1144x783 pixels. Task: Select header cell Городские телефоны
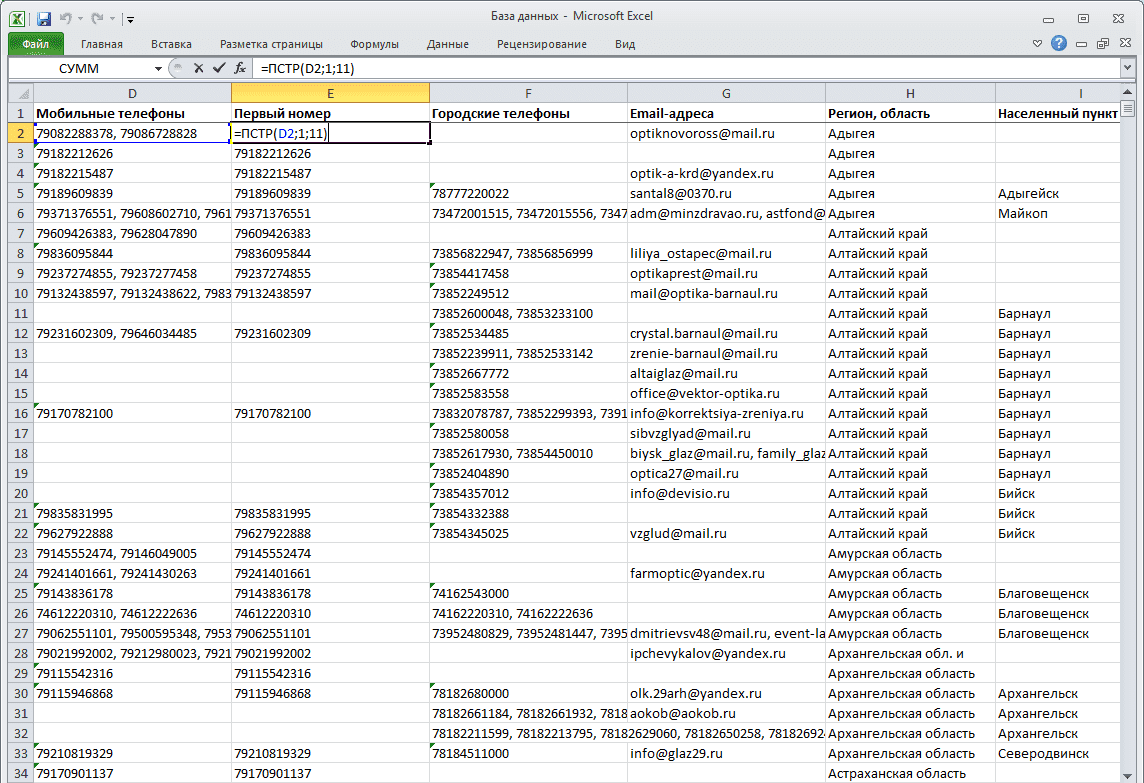click(x=528, y=113)
